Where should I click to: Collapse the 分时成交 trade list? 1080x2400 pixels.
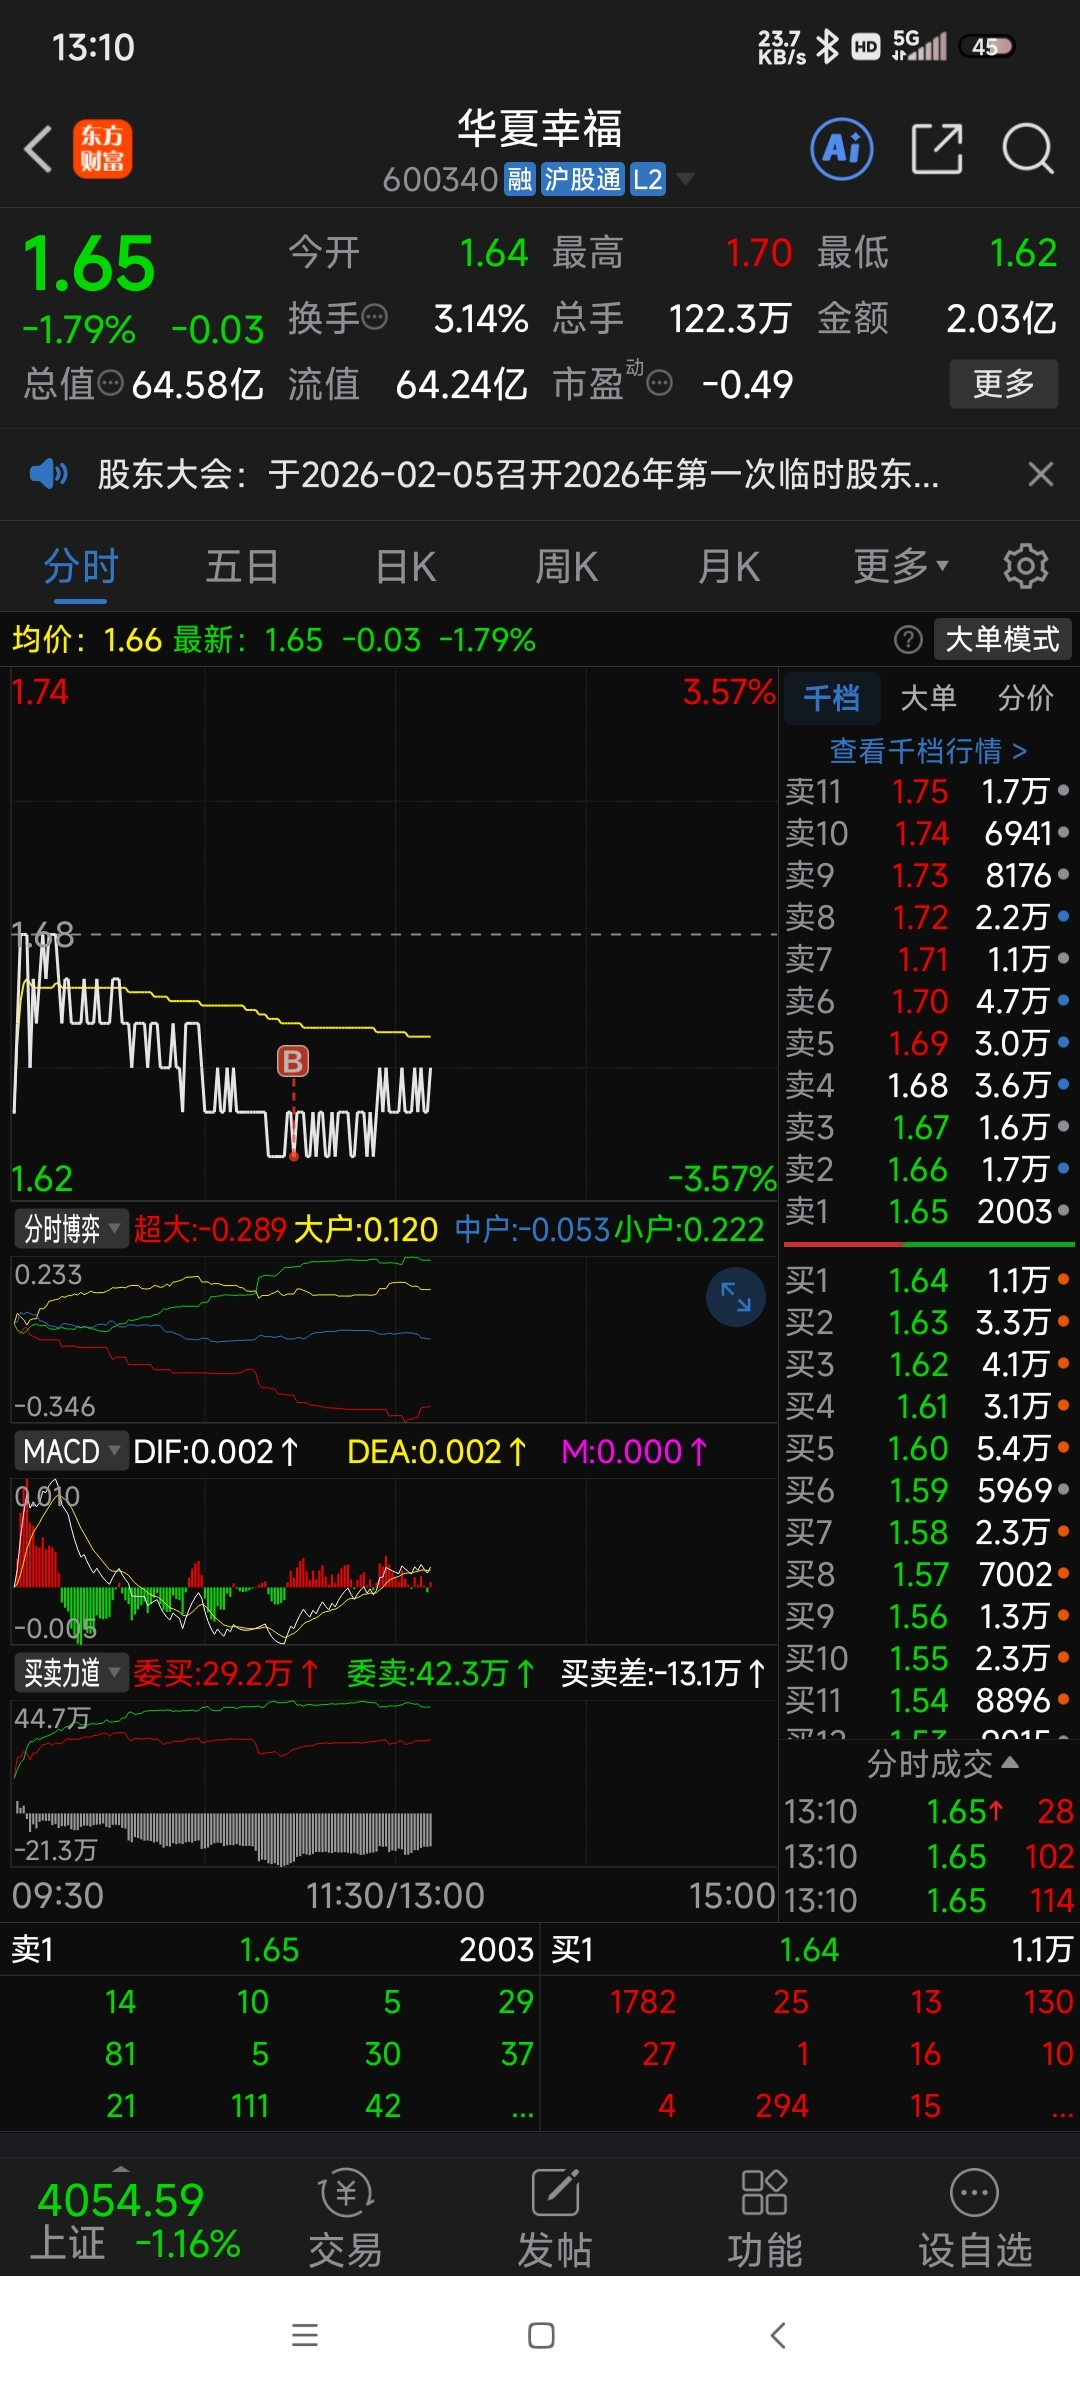(942, 1764)
